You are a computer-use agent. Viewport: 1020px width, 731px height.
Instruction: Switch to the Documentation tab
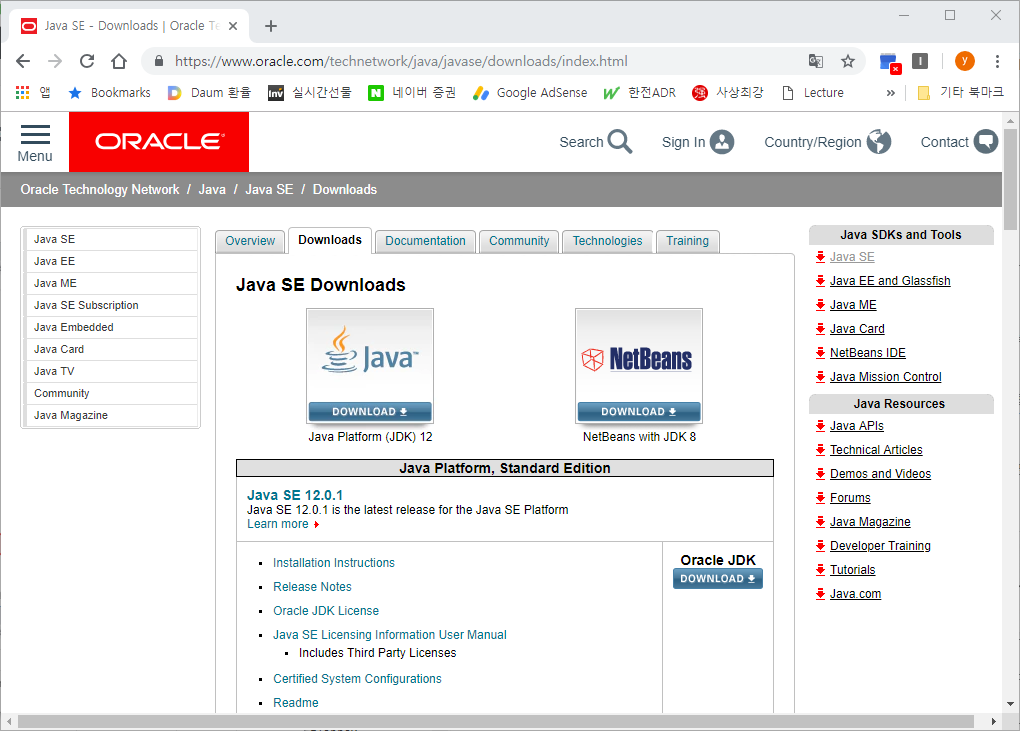(425, 241)
